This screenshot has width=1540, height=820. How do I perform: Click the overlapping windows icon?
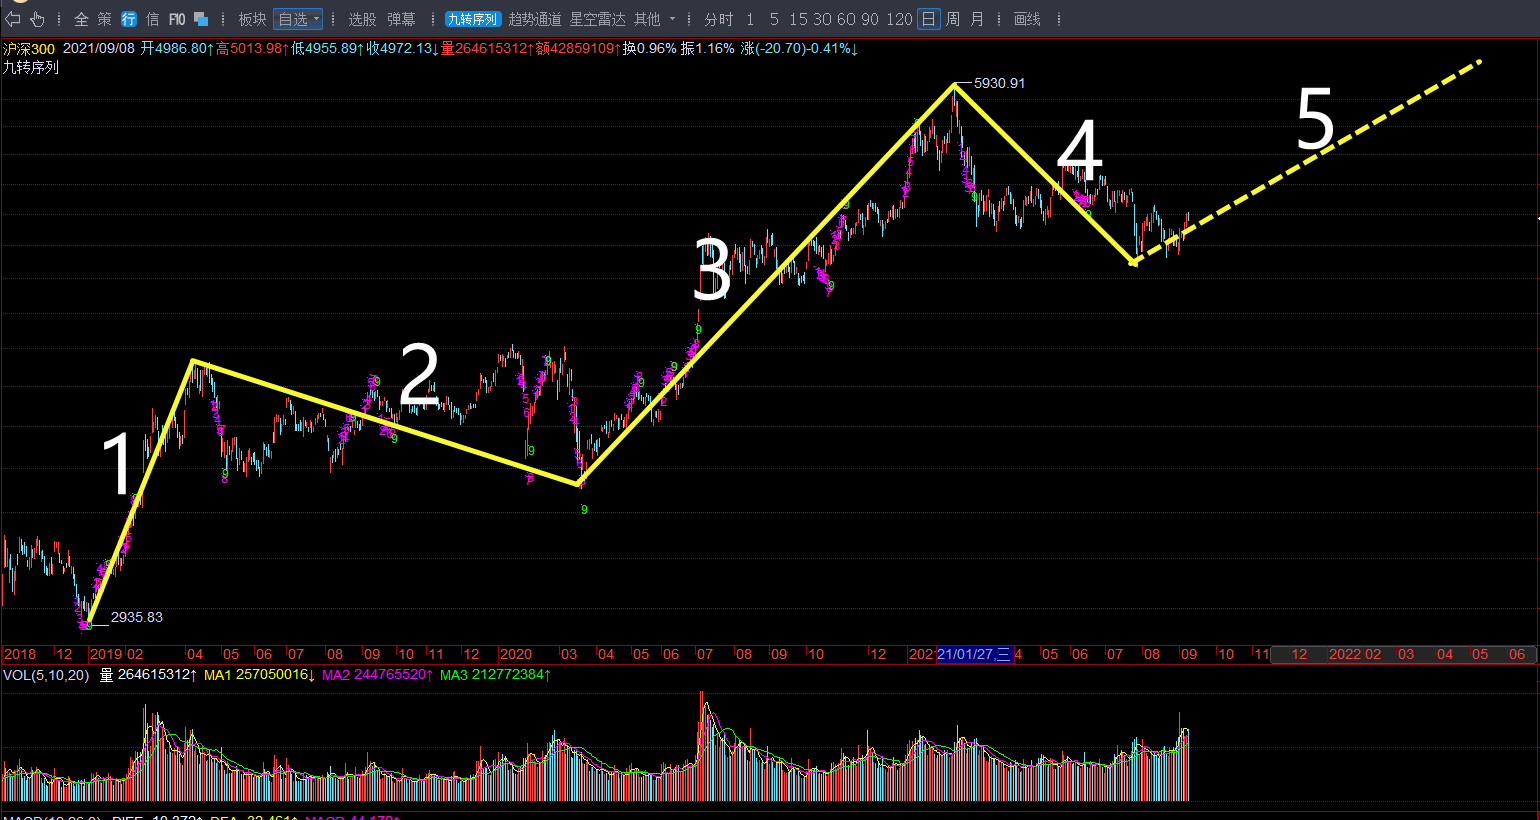(201, 19)
